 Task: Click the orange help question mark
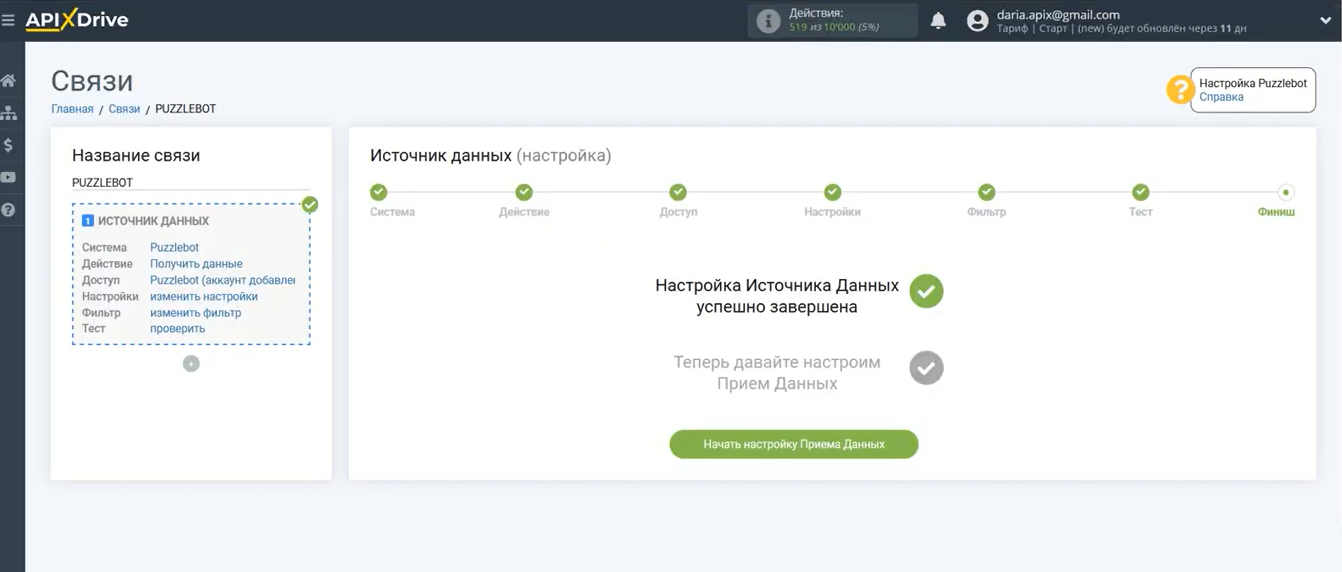(x=1180, y=90)
